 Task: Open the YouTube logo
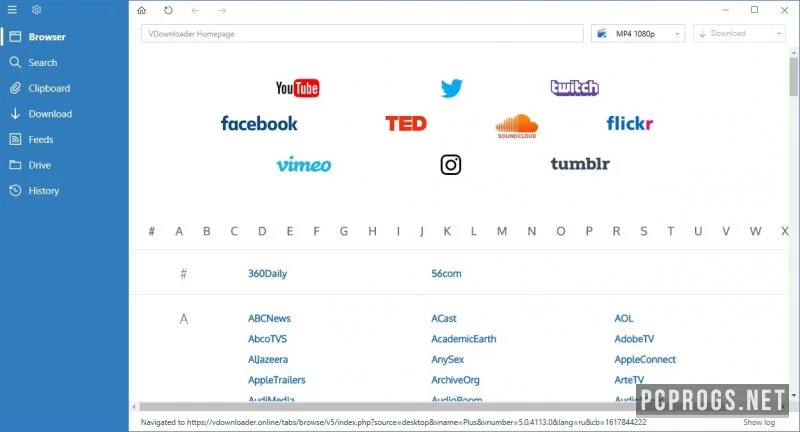pyautogui.click(x=297, y=88)
